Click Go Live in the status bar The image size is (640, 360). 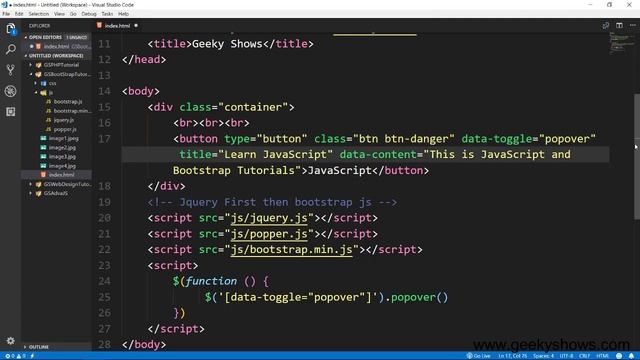tap(479, 356)
